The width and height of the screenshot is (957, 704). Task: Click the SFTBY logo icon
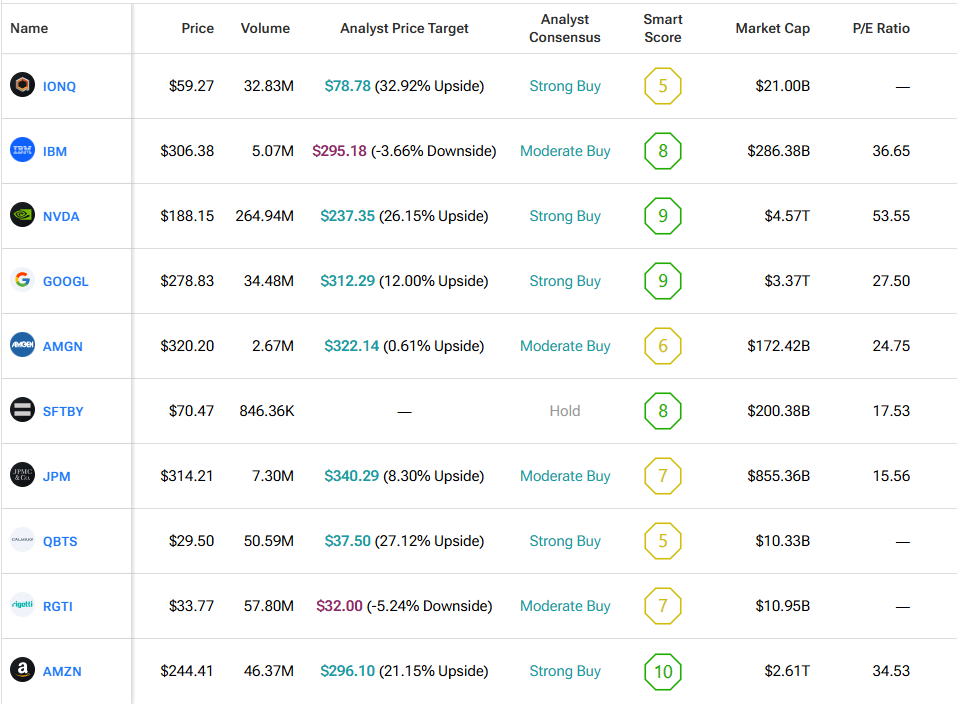click(22, 411)
